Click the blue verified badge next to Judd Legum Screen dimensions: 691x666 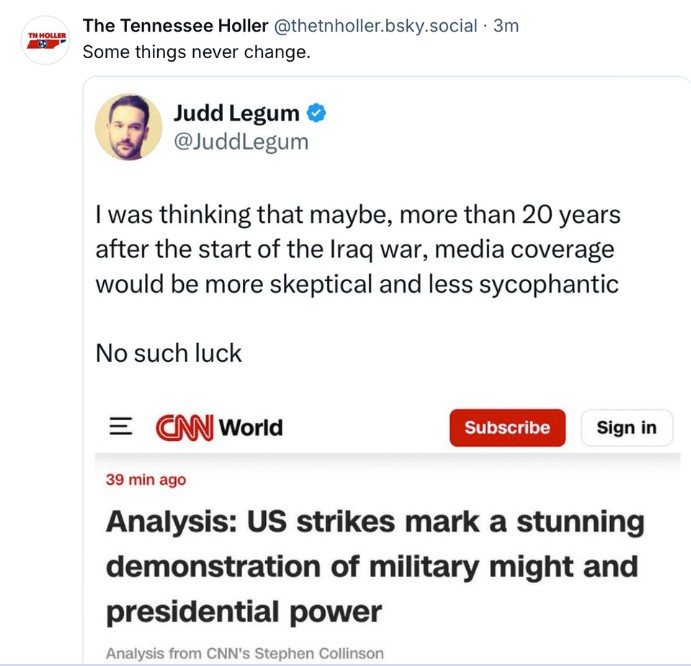[x=317, y=114]
